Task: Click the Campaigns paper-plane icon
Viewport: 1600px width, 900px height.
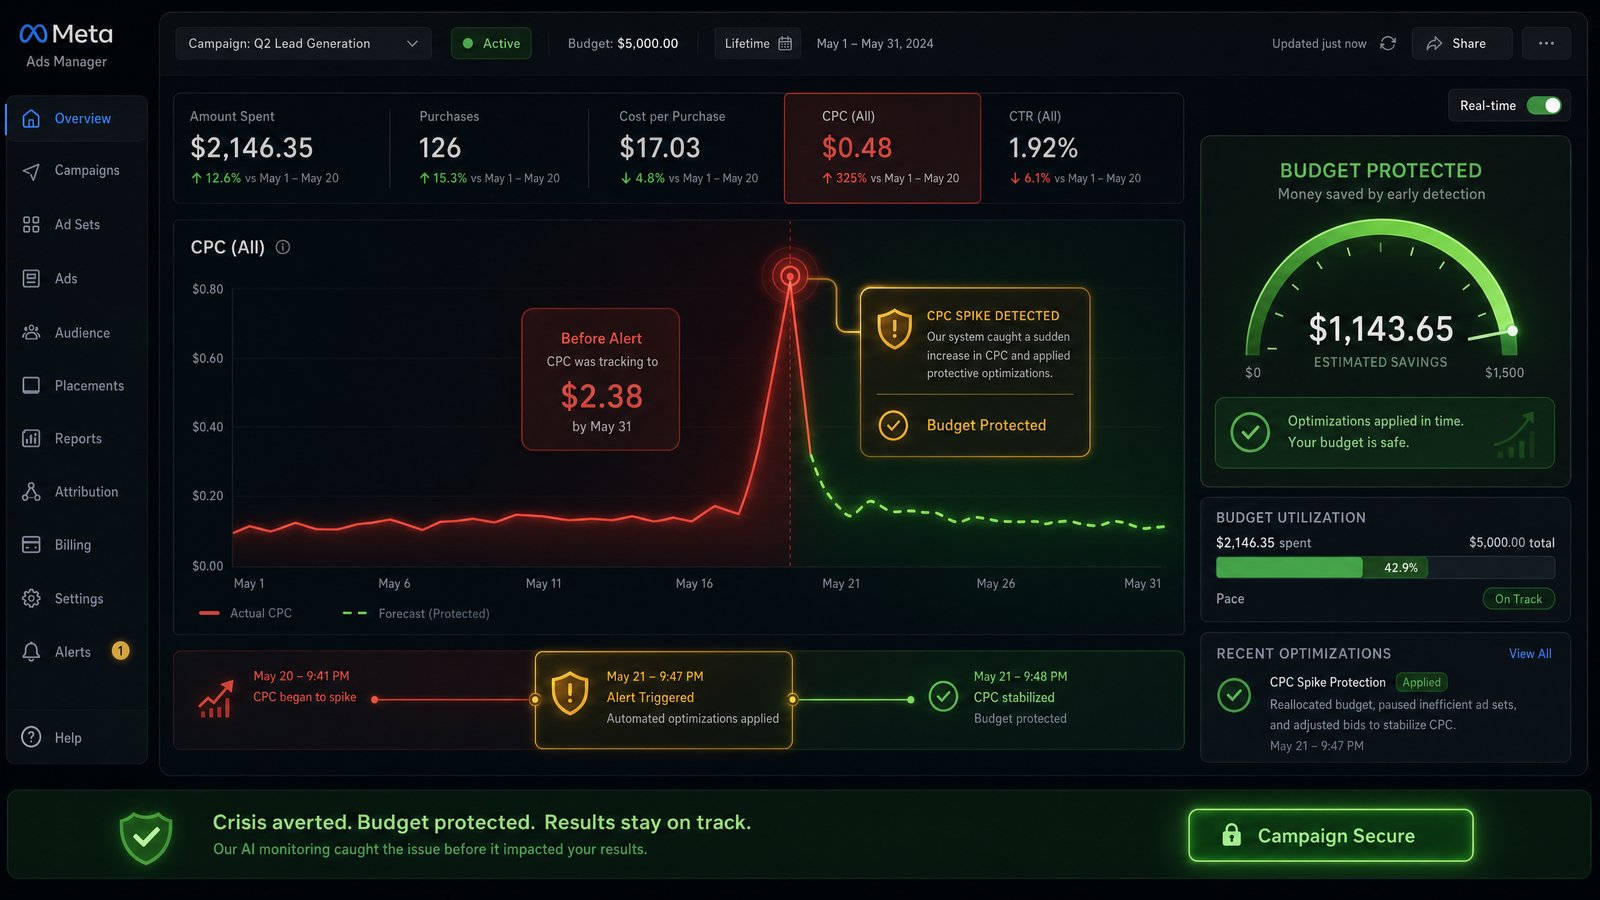Action: click(x=31, y=171)
